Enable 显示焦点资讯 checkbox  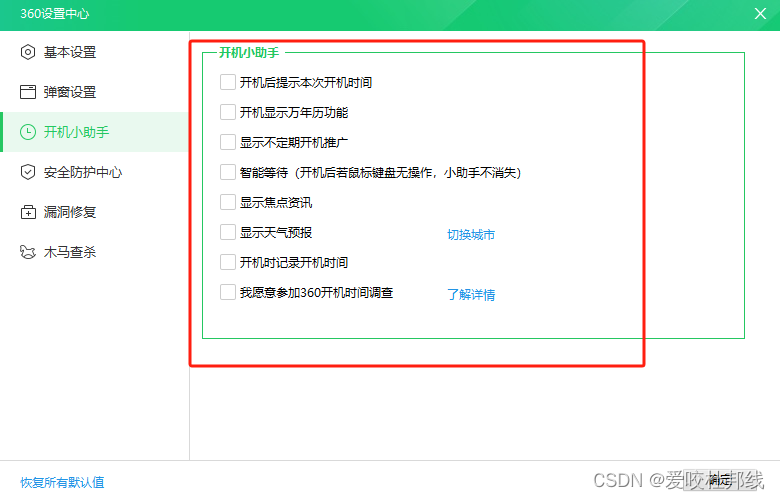[228, 202]
